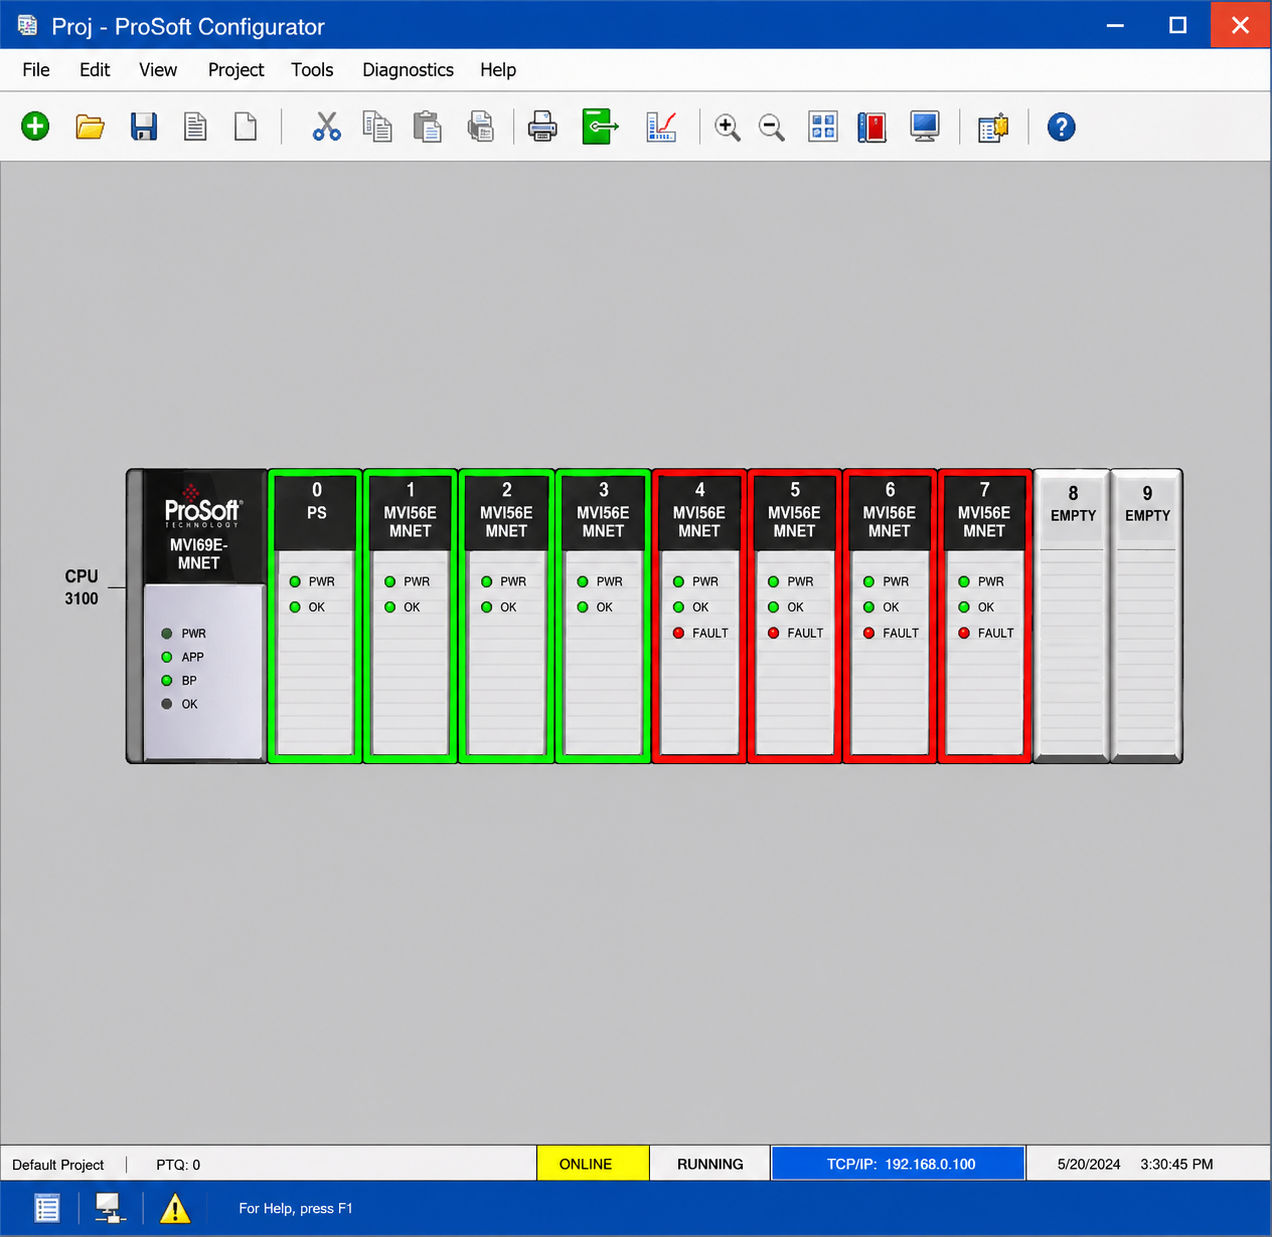Image resolution: width=1272 pixels, height=1237 pixels.
Task: Open the chart graph toolbar icon
Action: 661,127
